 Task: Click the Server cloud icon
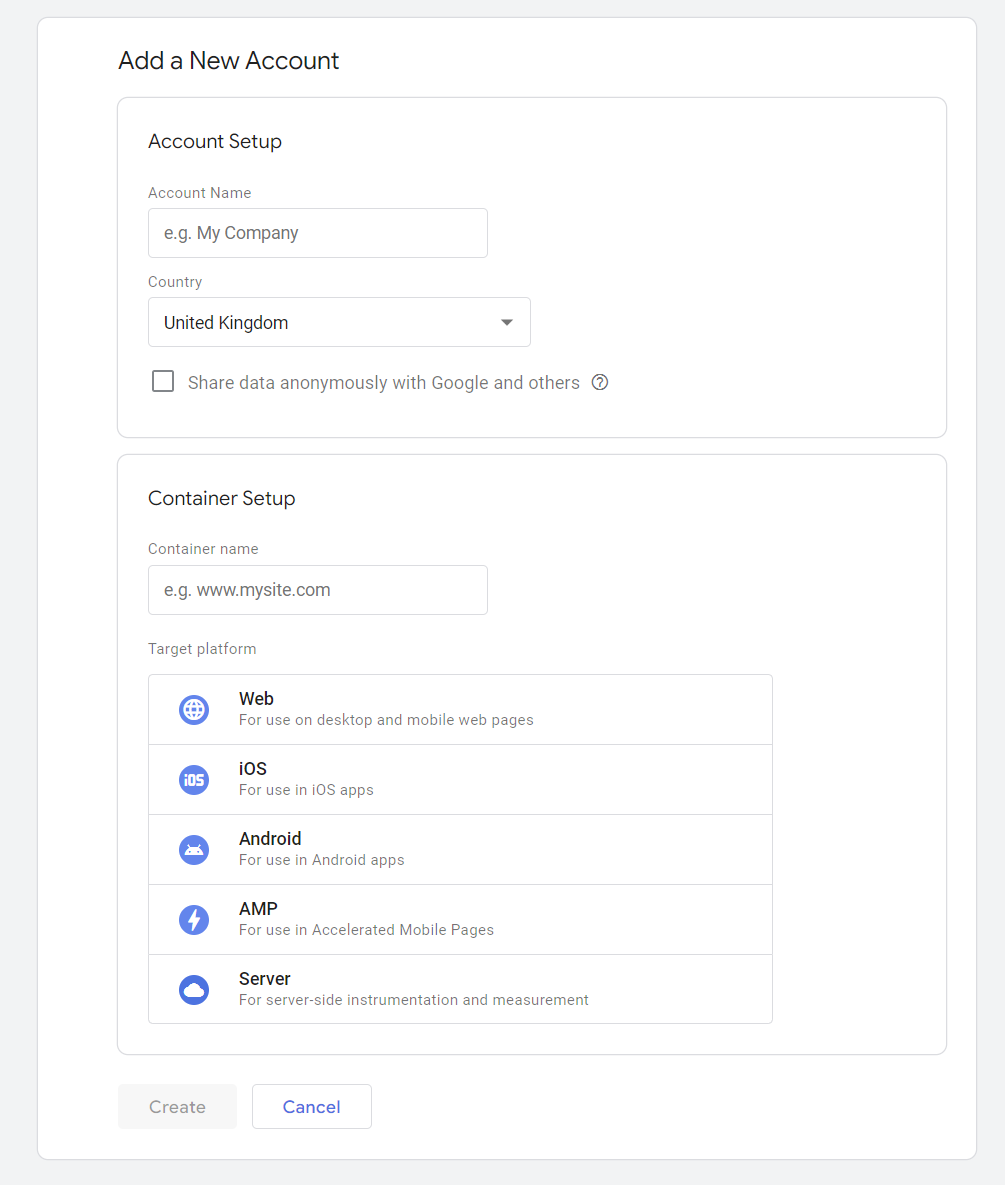(x=194, y=990)
